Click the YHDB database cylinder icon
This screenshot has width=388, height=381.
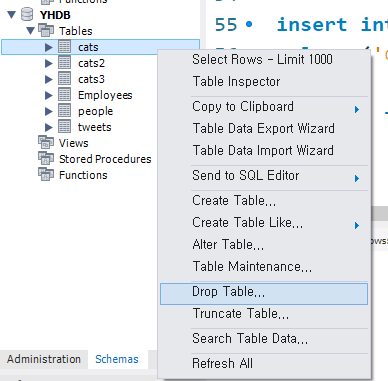tap(27, 15)
